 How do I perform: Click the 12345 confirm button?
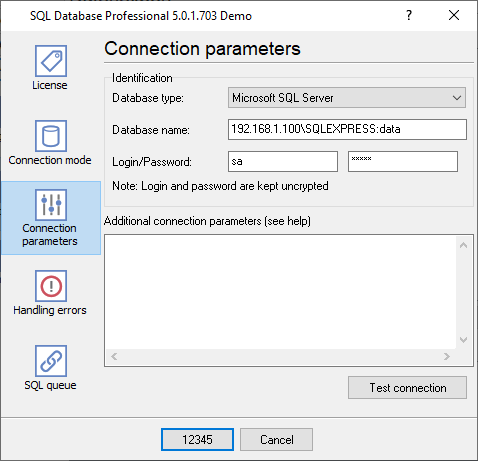pos(197,440)
